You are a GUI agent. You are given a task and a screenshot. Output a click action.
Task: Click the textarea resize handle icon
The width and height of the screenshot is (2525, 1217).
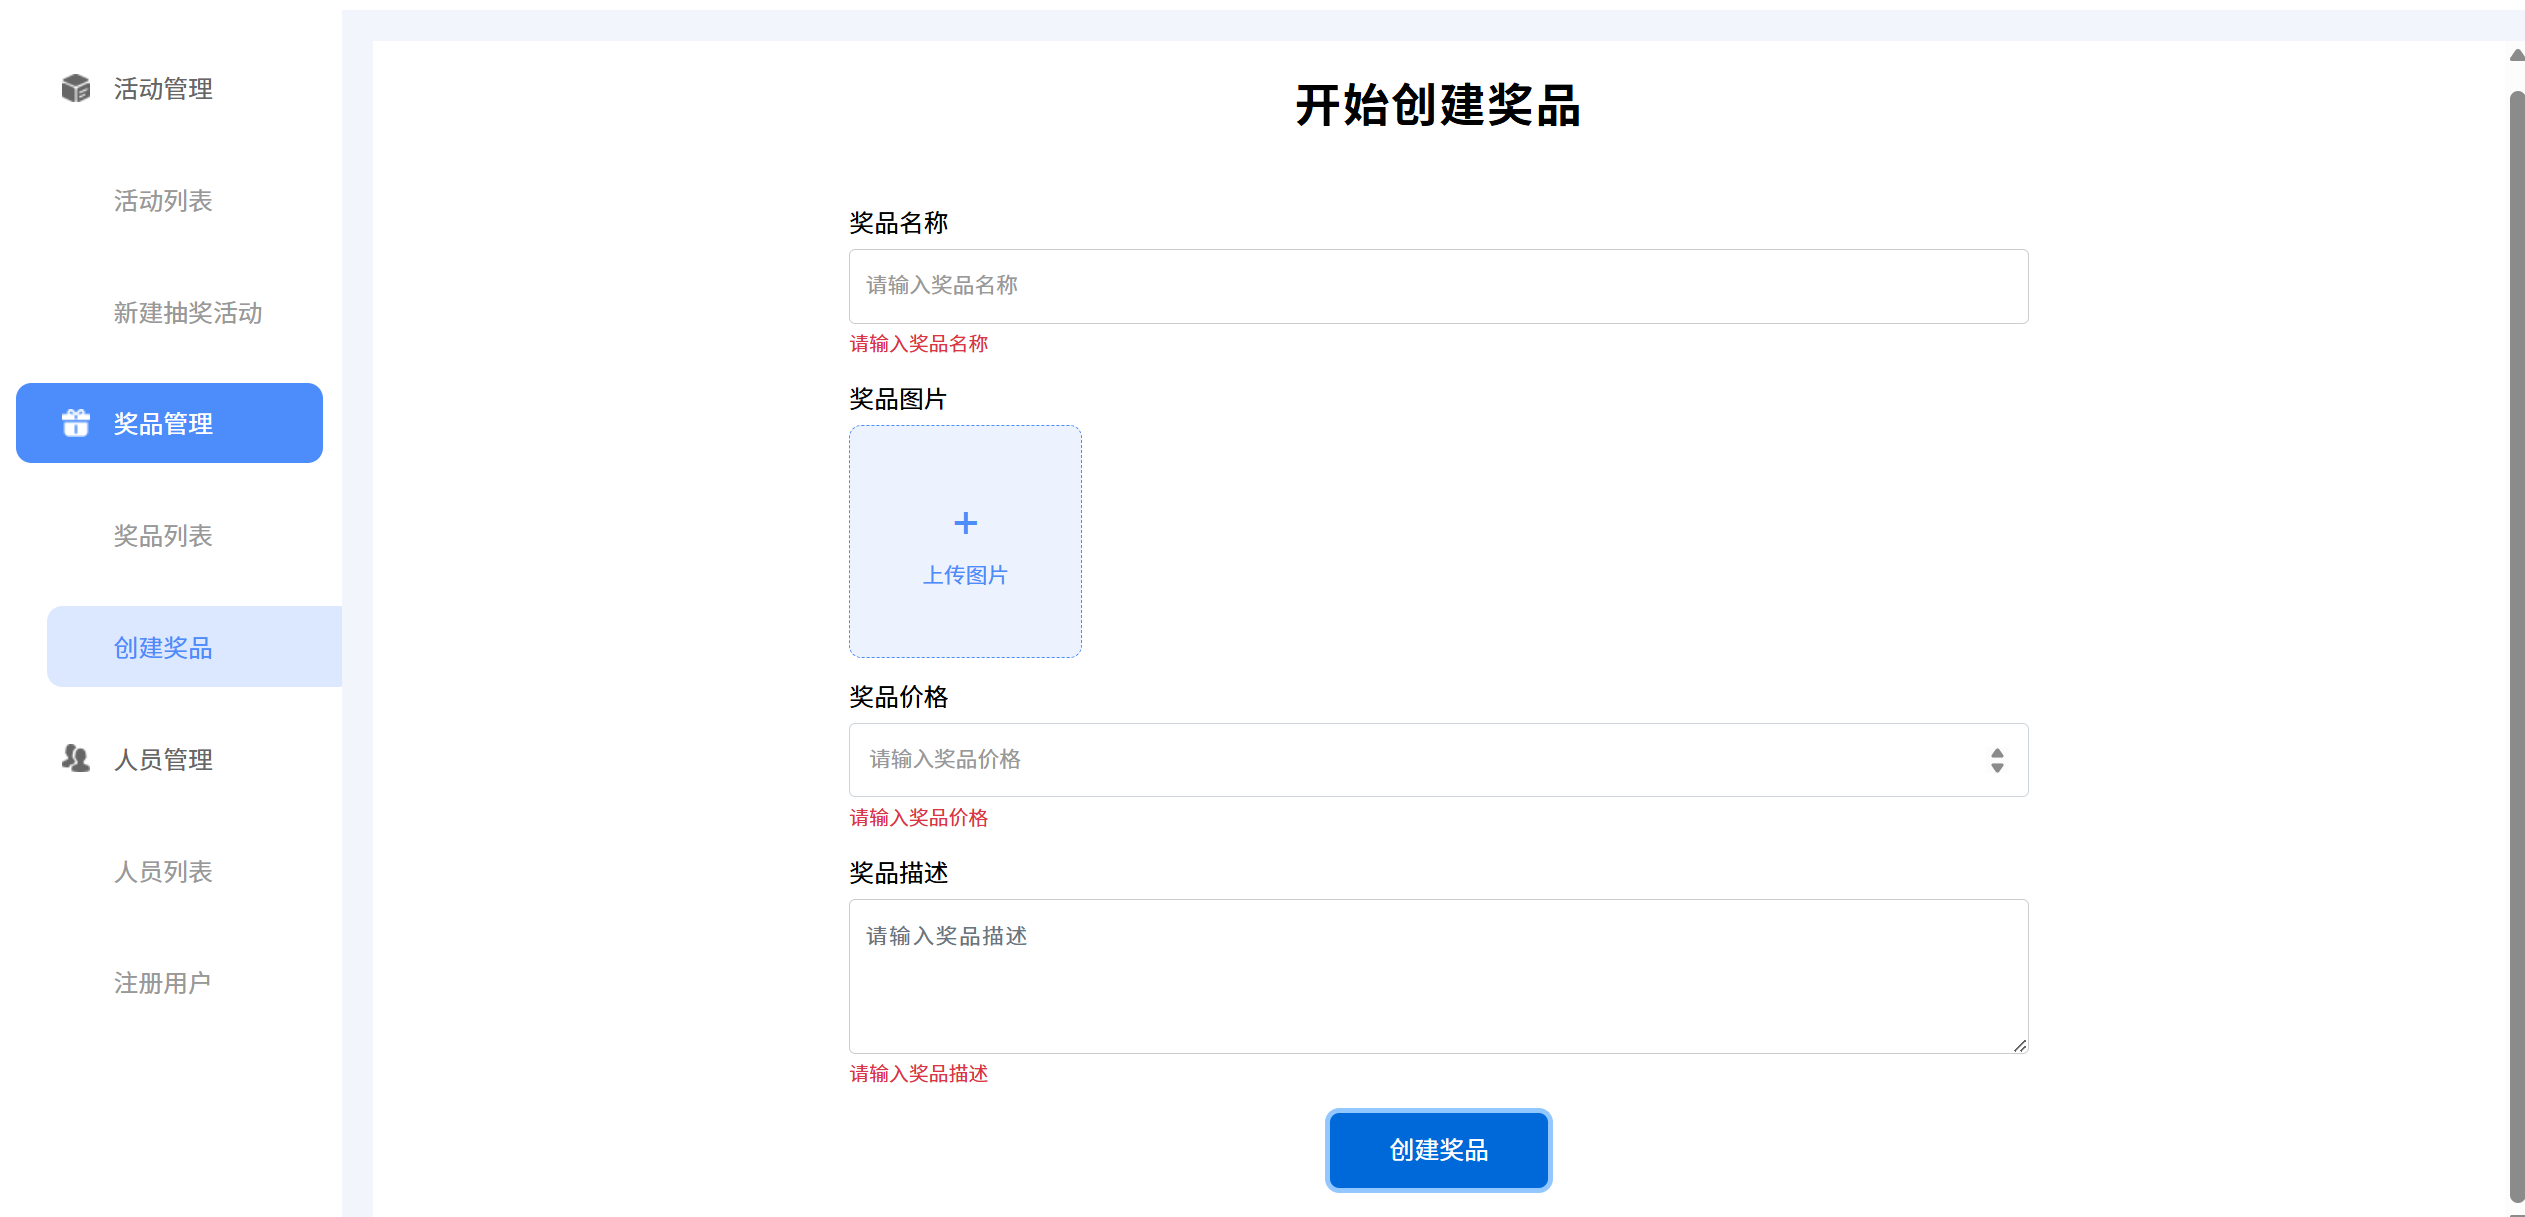(x=2019, y=1045)
